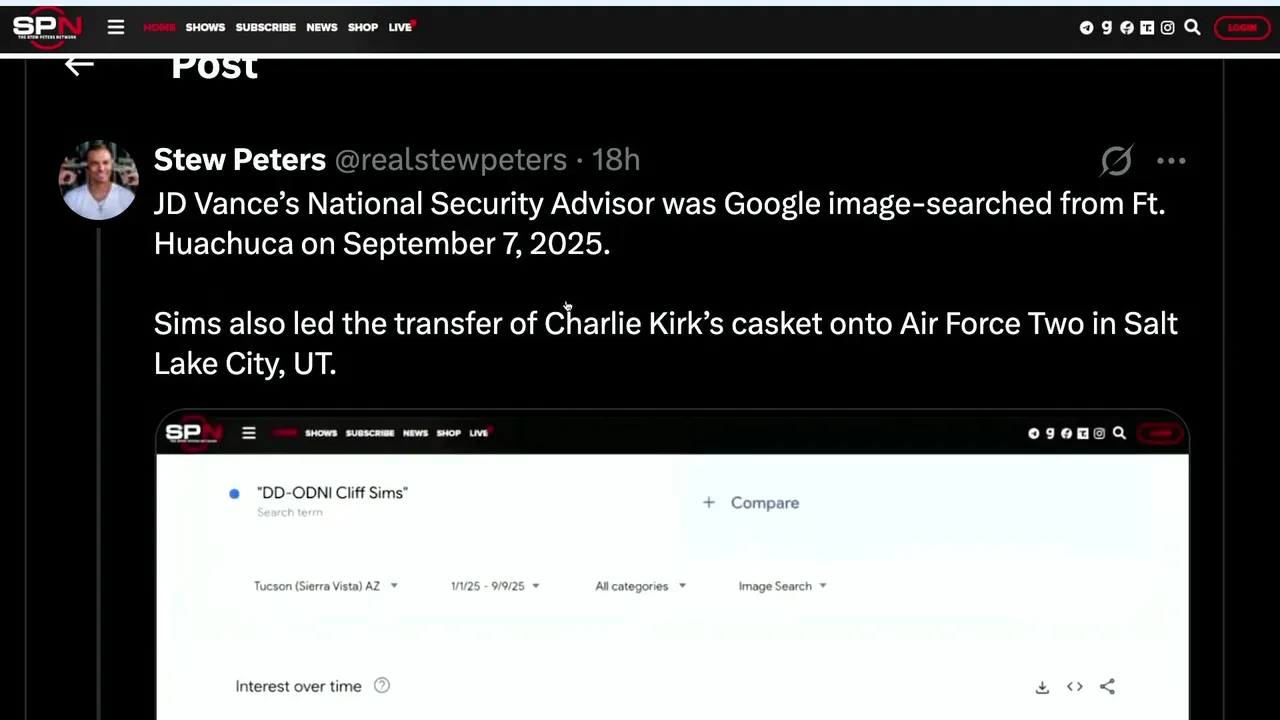The image size is (1280, 720).
Task: Click the search magnifier in top header
Action: (x=1192, y=28)
